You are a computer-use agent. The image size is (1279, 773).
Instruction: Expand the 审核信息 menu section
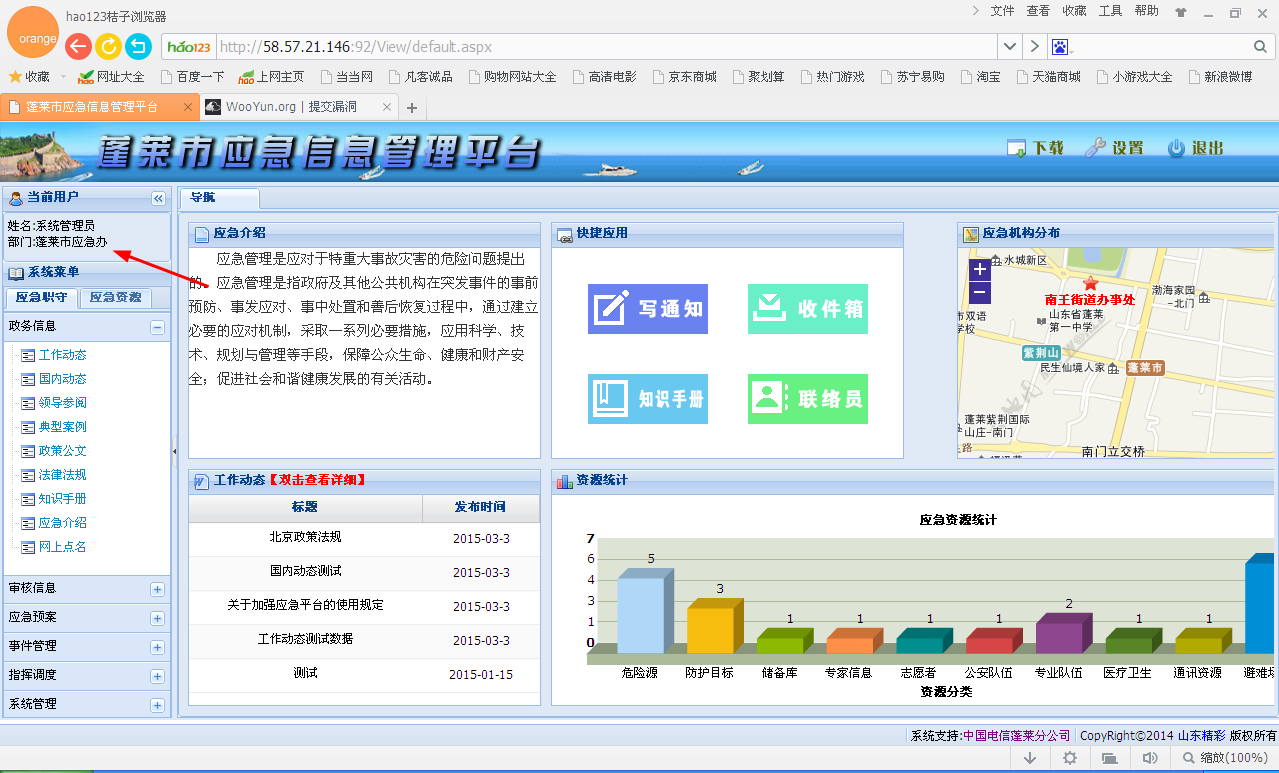157,589
